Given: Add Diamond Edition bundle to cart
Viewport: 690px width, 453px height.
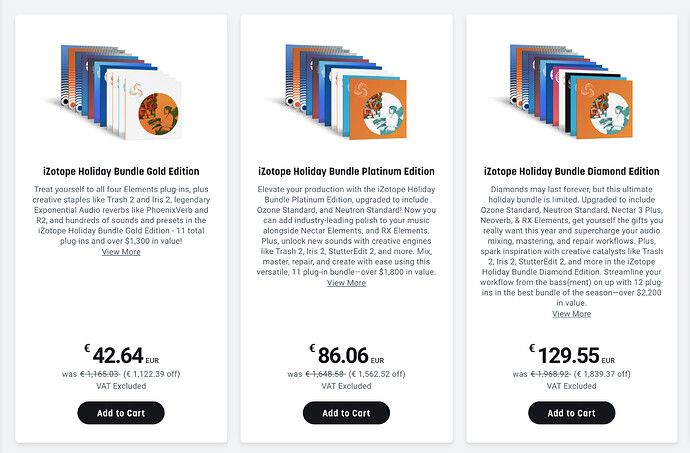Looking at the screenshot, I should coord(572,413).
